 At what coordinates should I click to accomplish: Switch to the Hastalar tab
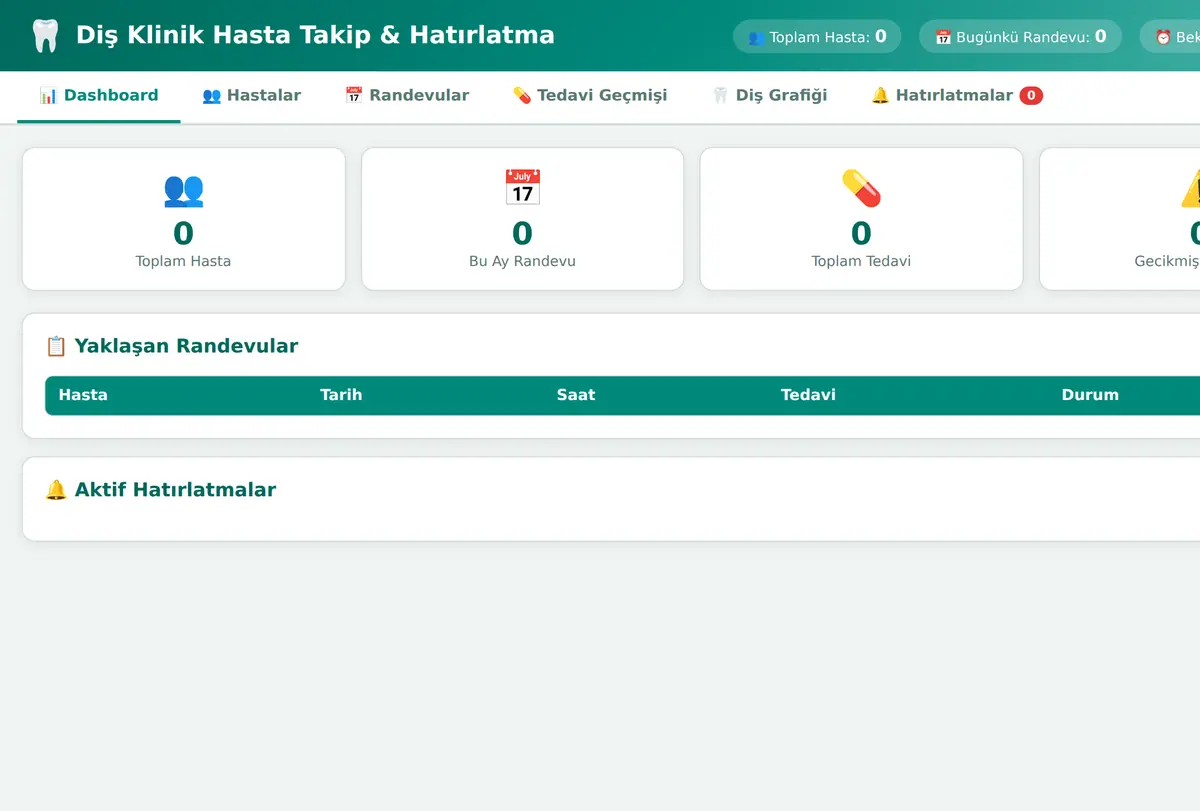(x=251, y=96)
